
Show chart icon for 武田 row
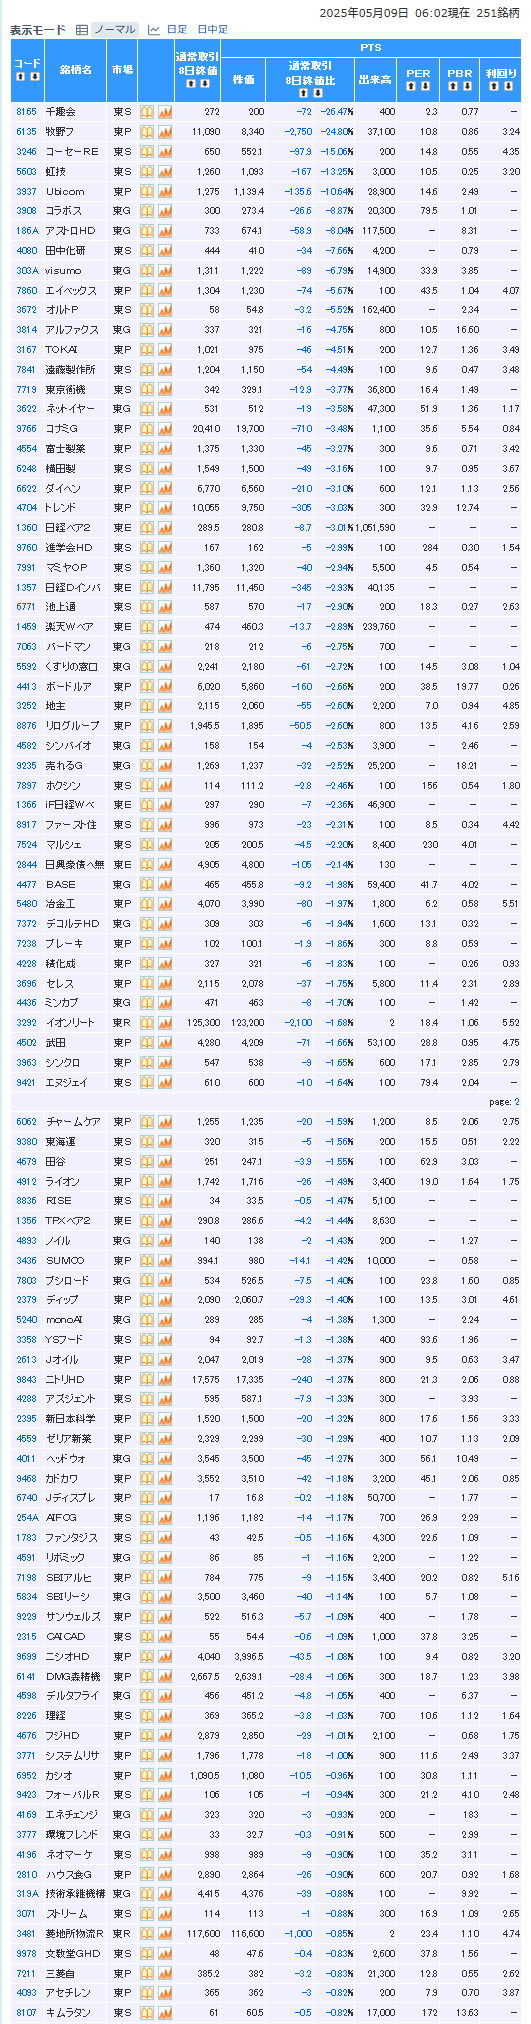(x=165, y=1043)
